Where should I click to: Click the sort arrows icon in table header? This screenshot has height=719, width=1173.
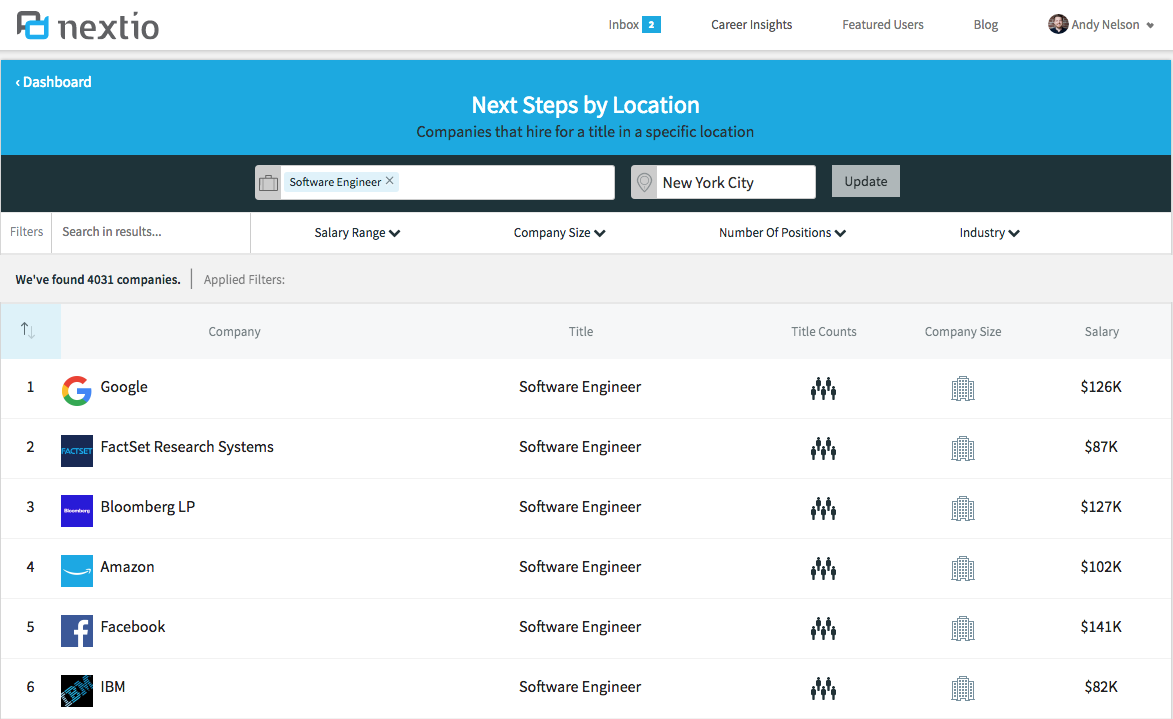tap(29, 331)
